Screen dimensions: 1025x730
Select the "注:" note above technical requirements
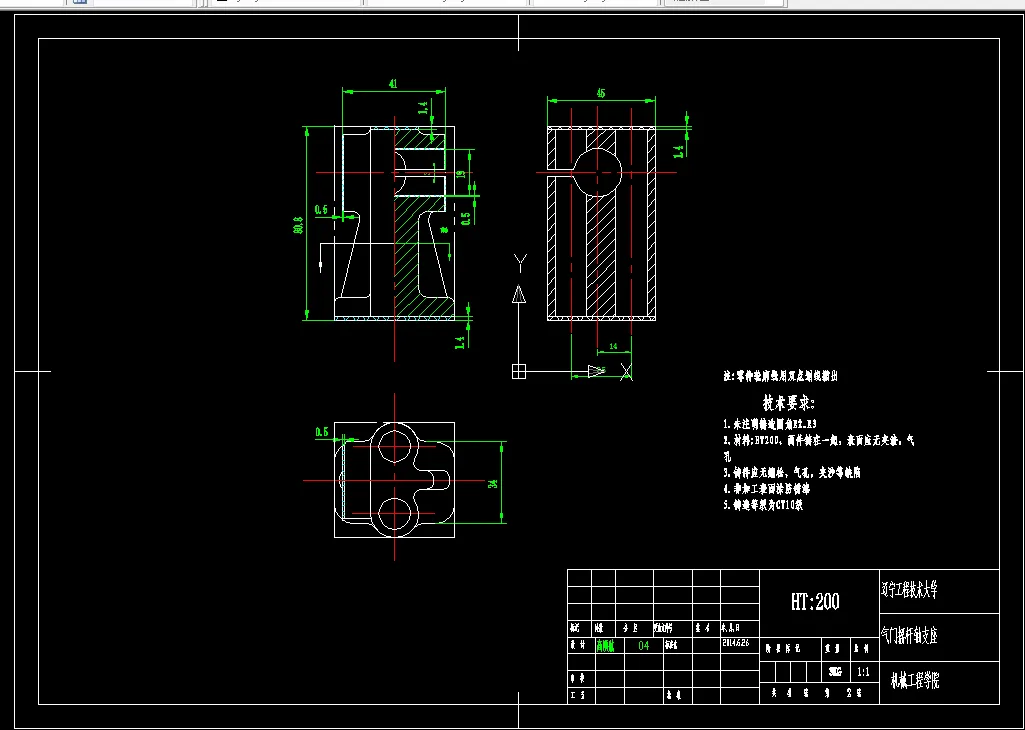coord(781,376)
